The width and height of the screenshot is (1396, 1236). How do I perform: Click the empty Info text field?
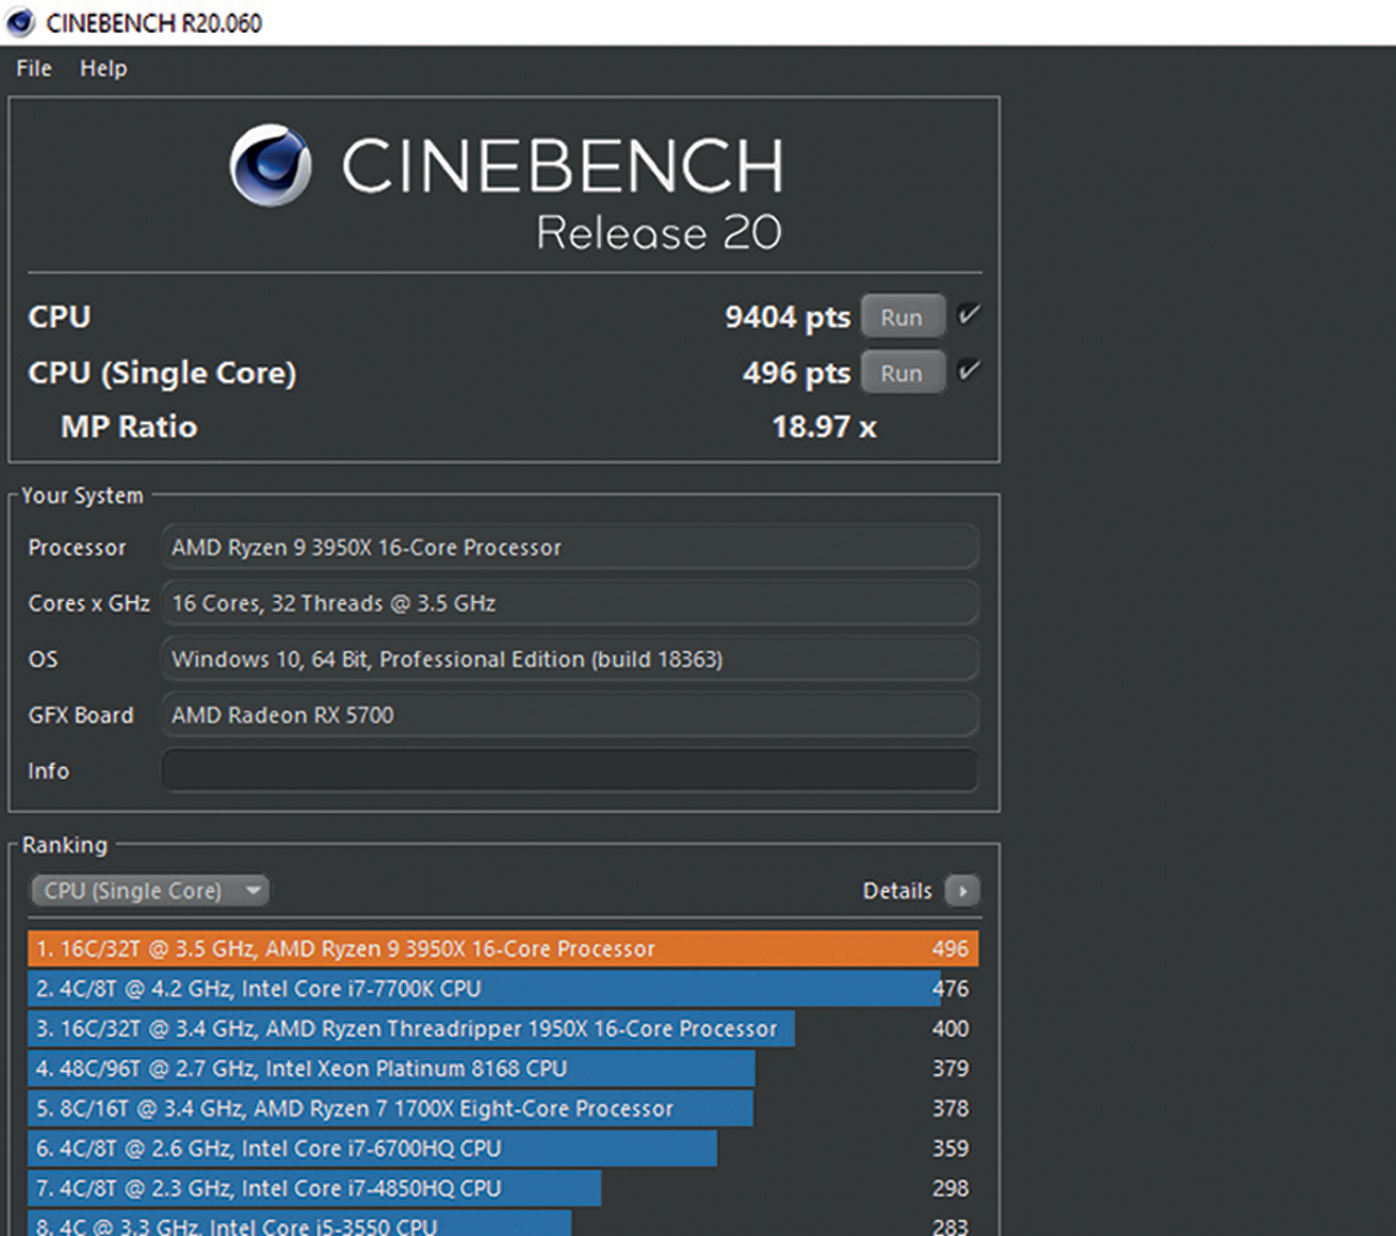click(x=569, y=771)
